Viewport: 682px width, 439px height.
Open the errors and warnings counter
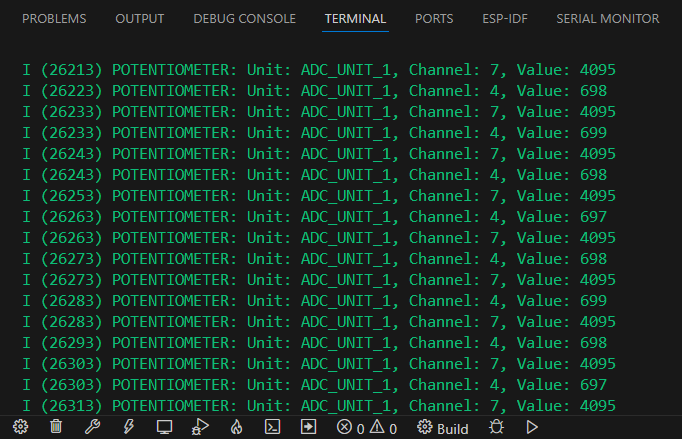[367, 428]
